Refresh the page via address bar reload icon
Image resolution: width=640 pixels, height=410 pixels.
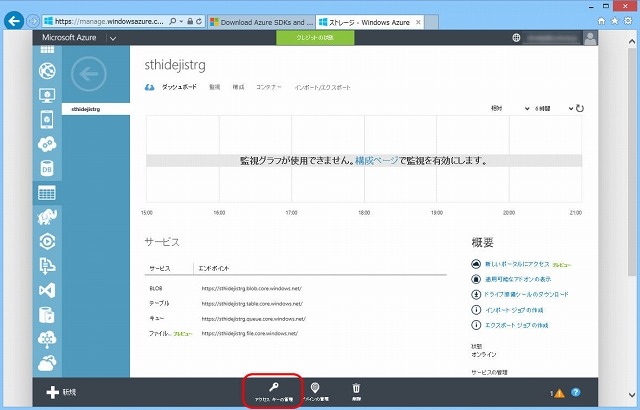point(199,21)
